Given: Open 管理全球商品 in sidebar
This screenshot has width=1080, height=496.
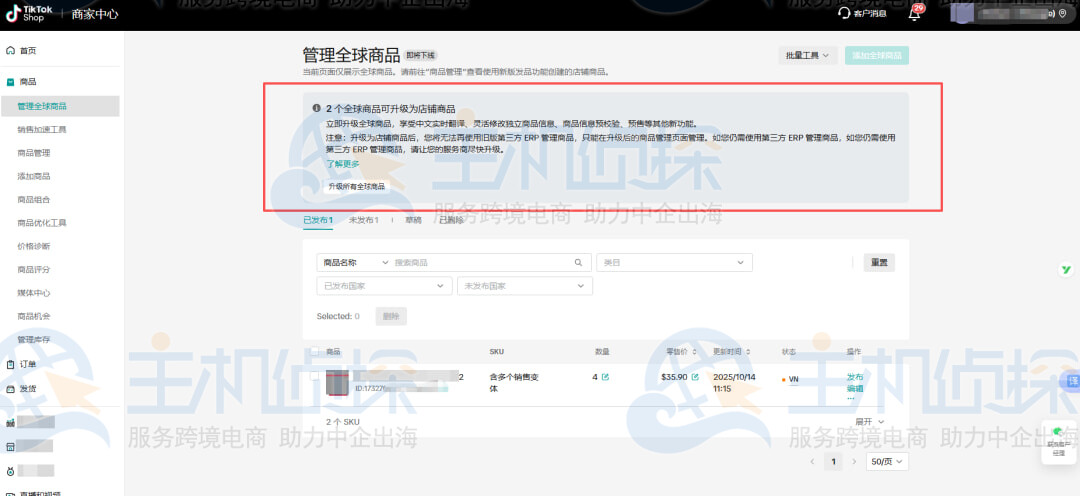Looking at the screenshot, I should 60,106.
